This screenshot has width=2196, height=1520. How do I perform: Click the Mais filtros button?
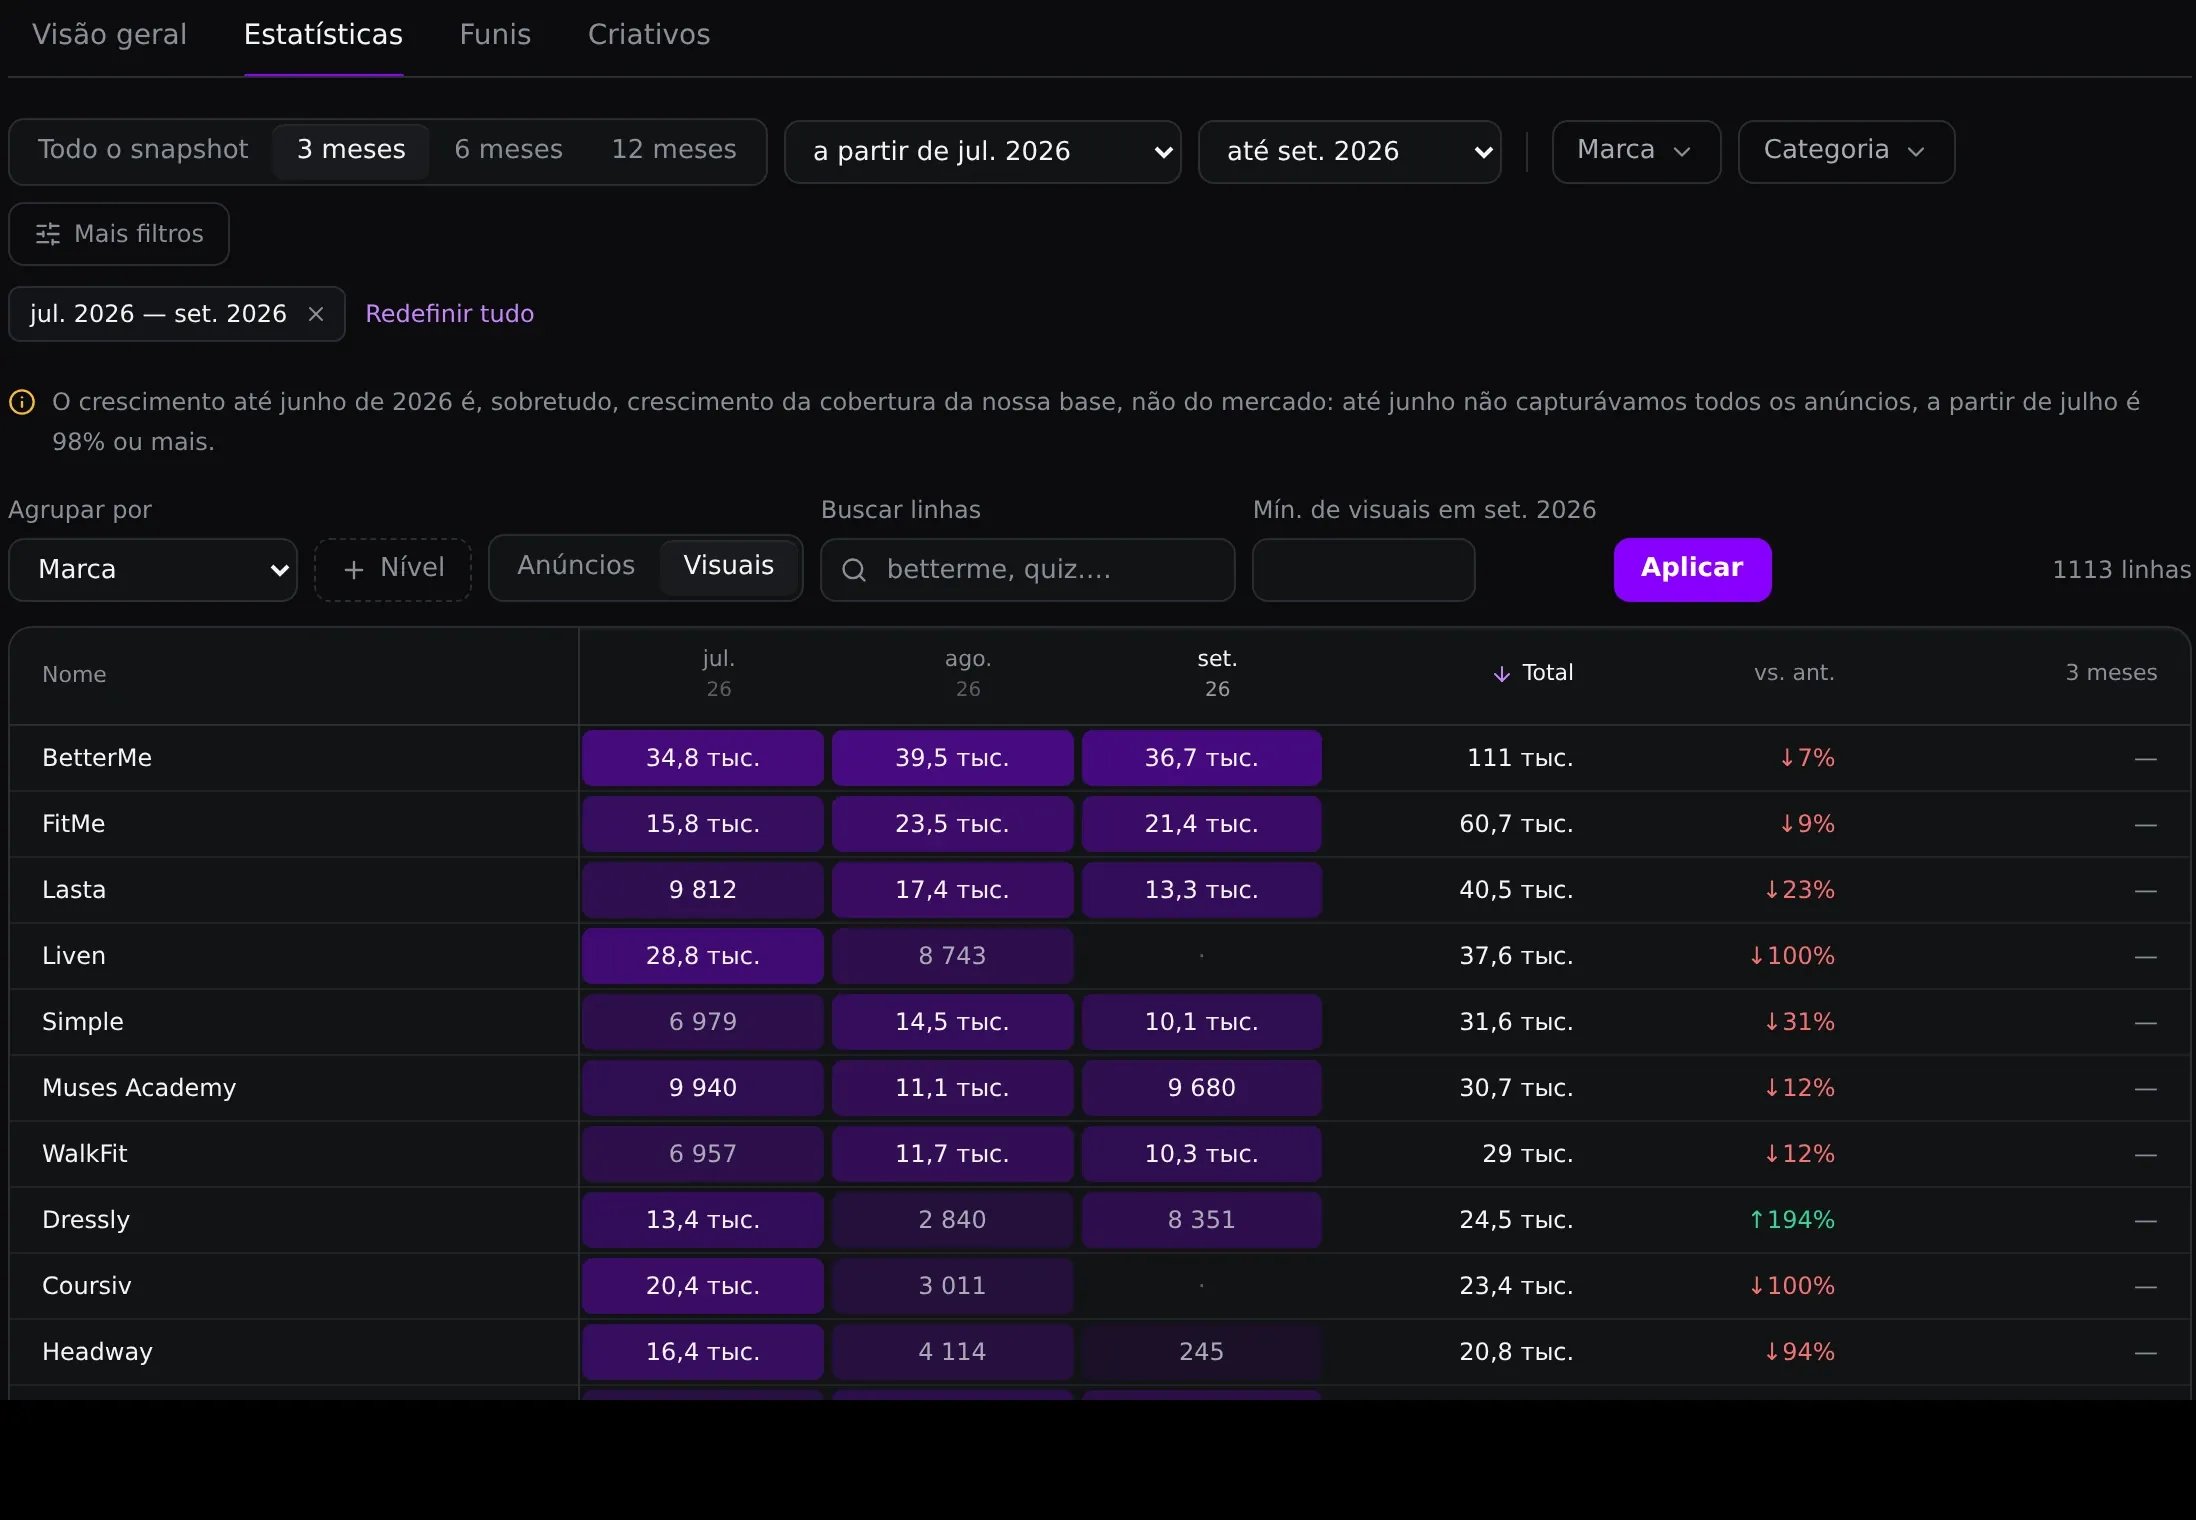pyautogui.click(x=119, y=234)
